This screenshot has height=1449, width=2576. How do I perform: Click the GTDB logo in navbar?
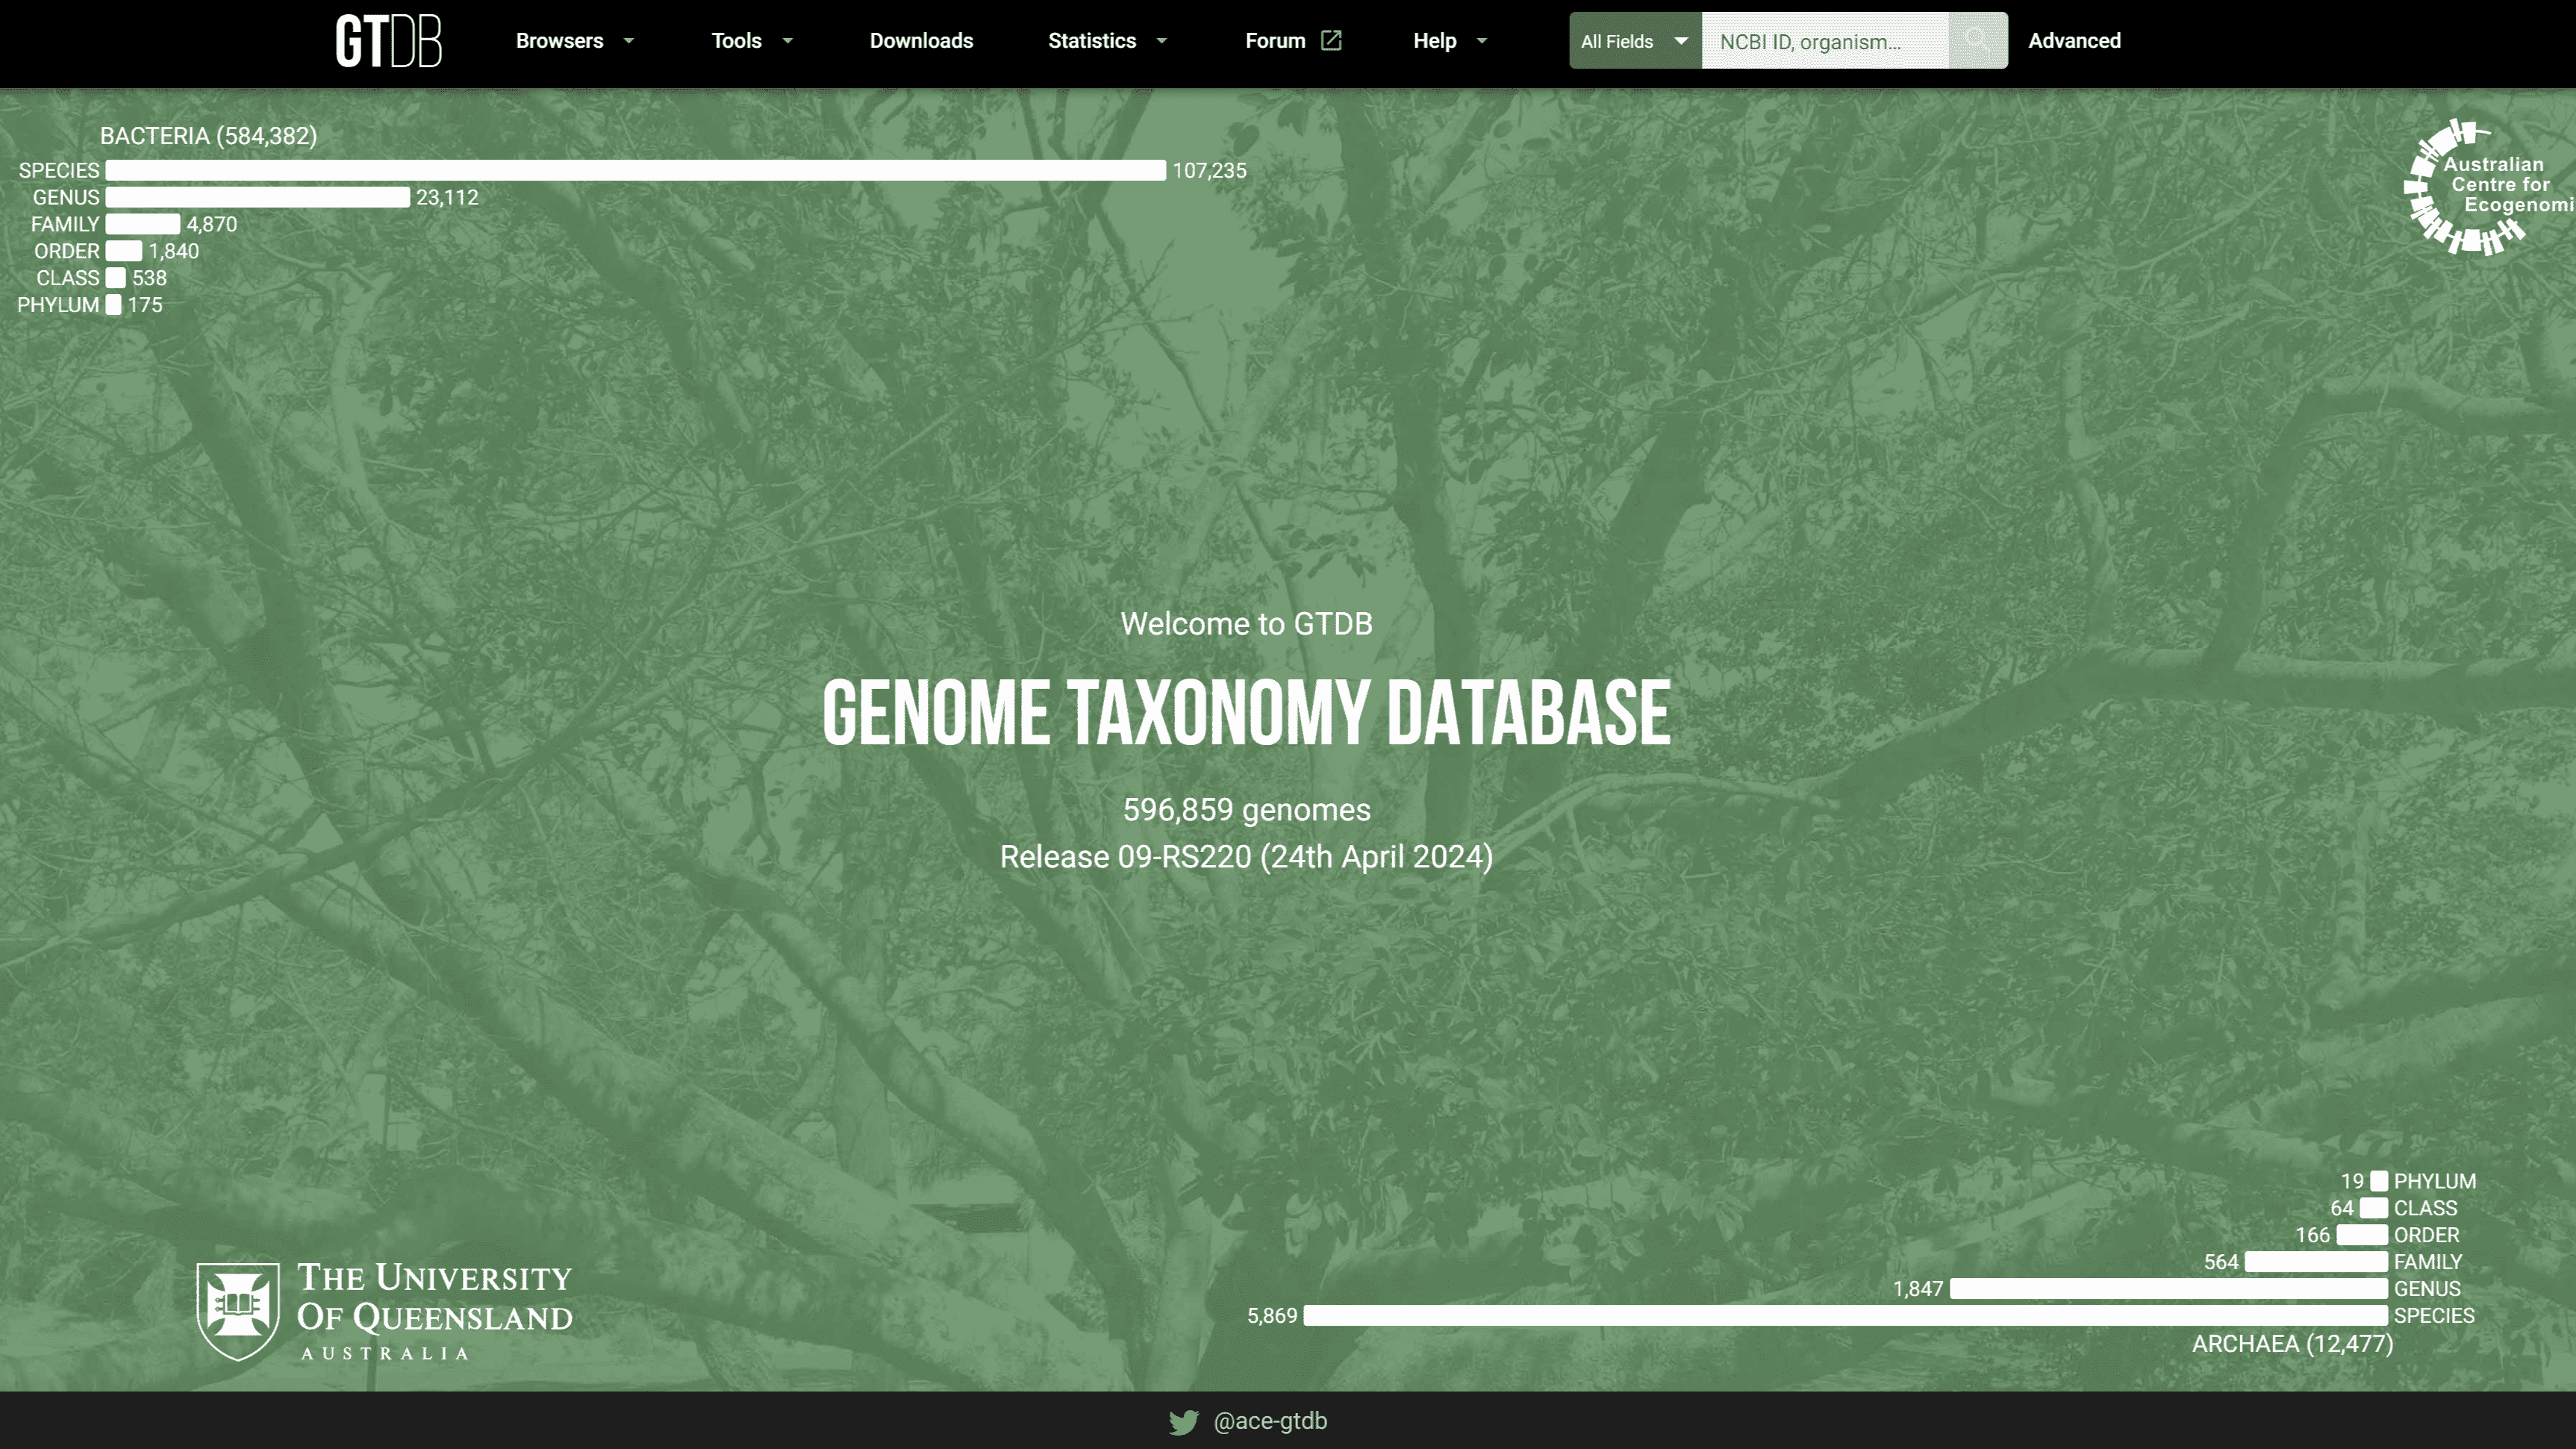[x=388, y=41]
